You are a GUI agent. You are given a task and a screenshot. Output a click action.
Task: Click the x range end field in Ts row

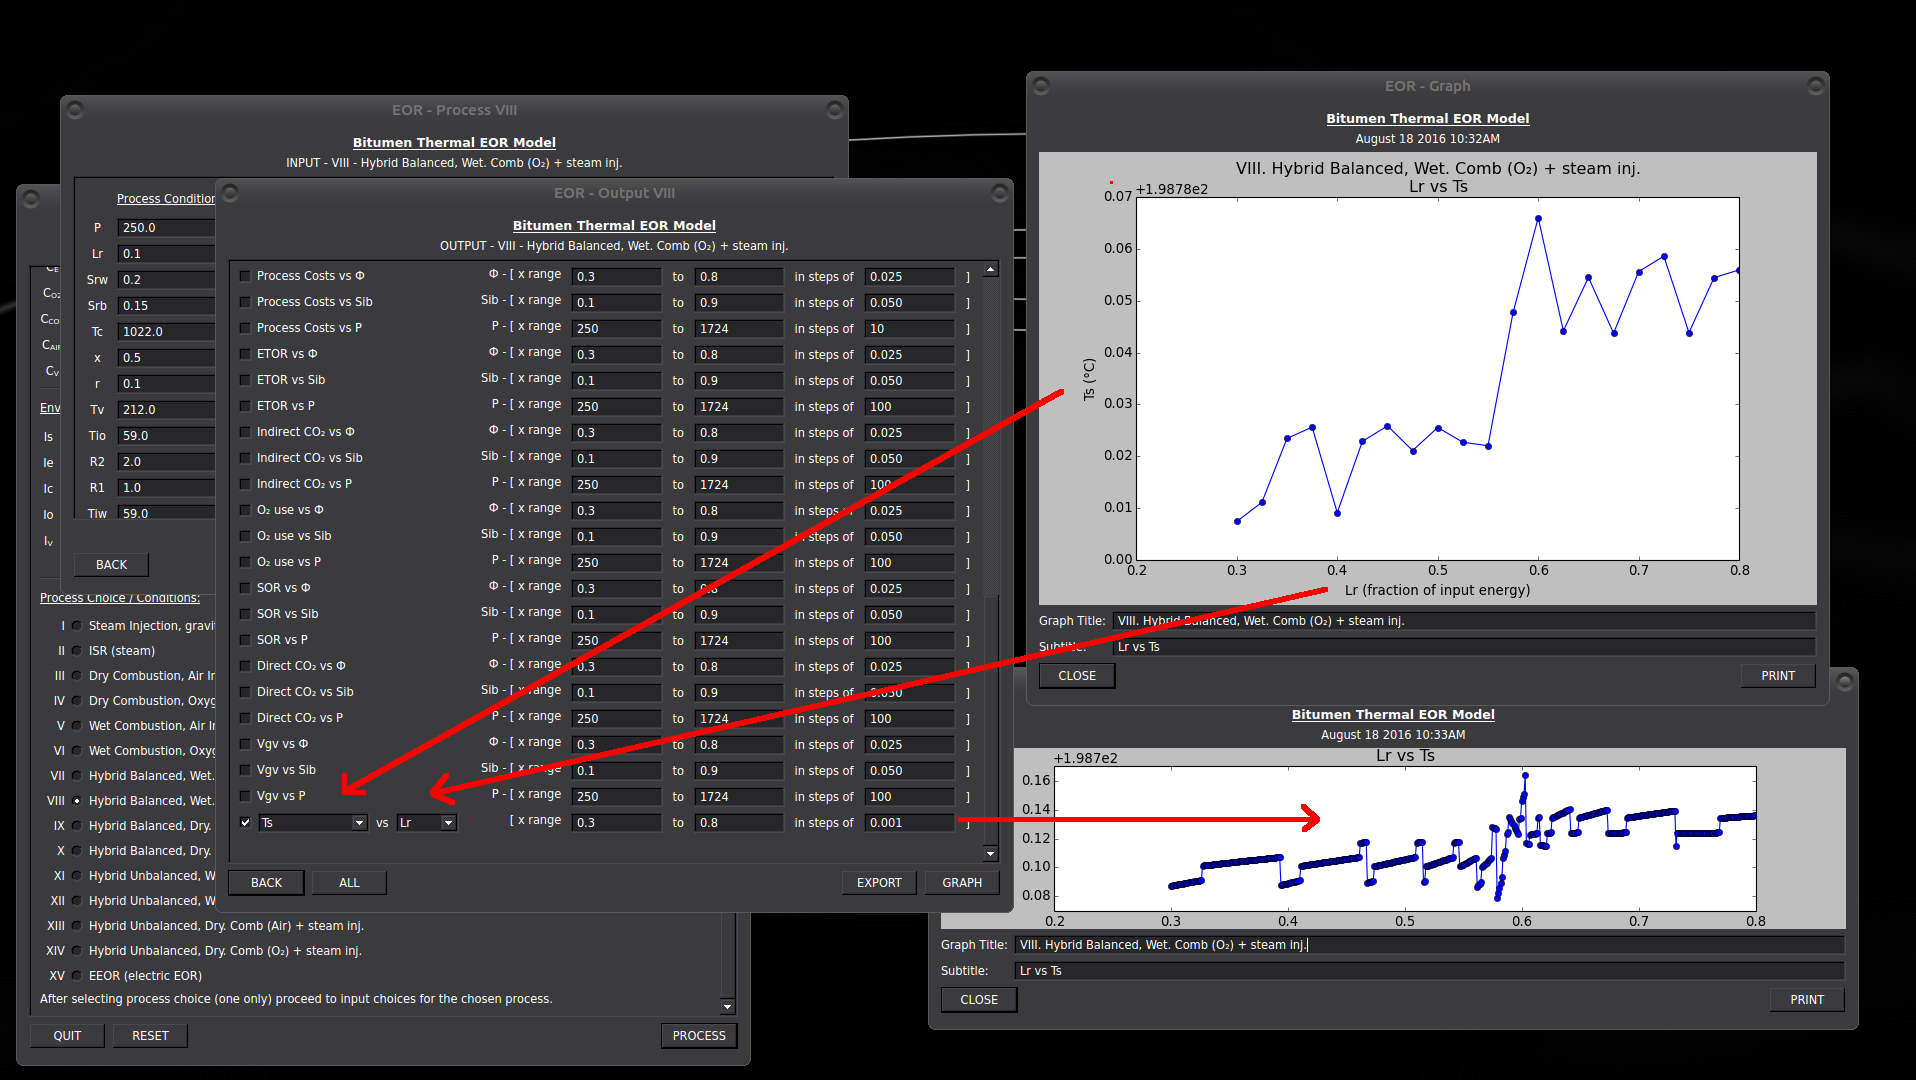[x=739, y=823]
